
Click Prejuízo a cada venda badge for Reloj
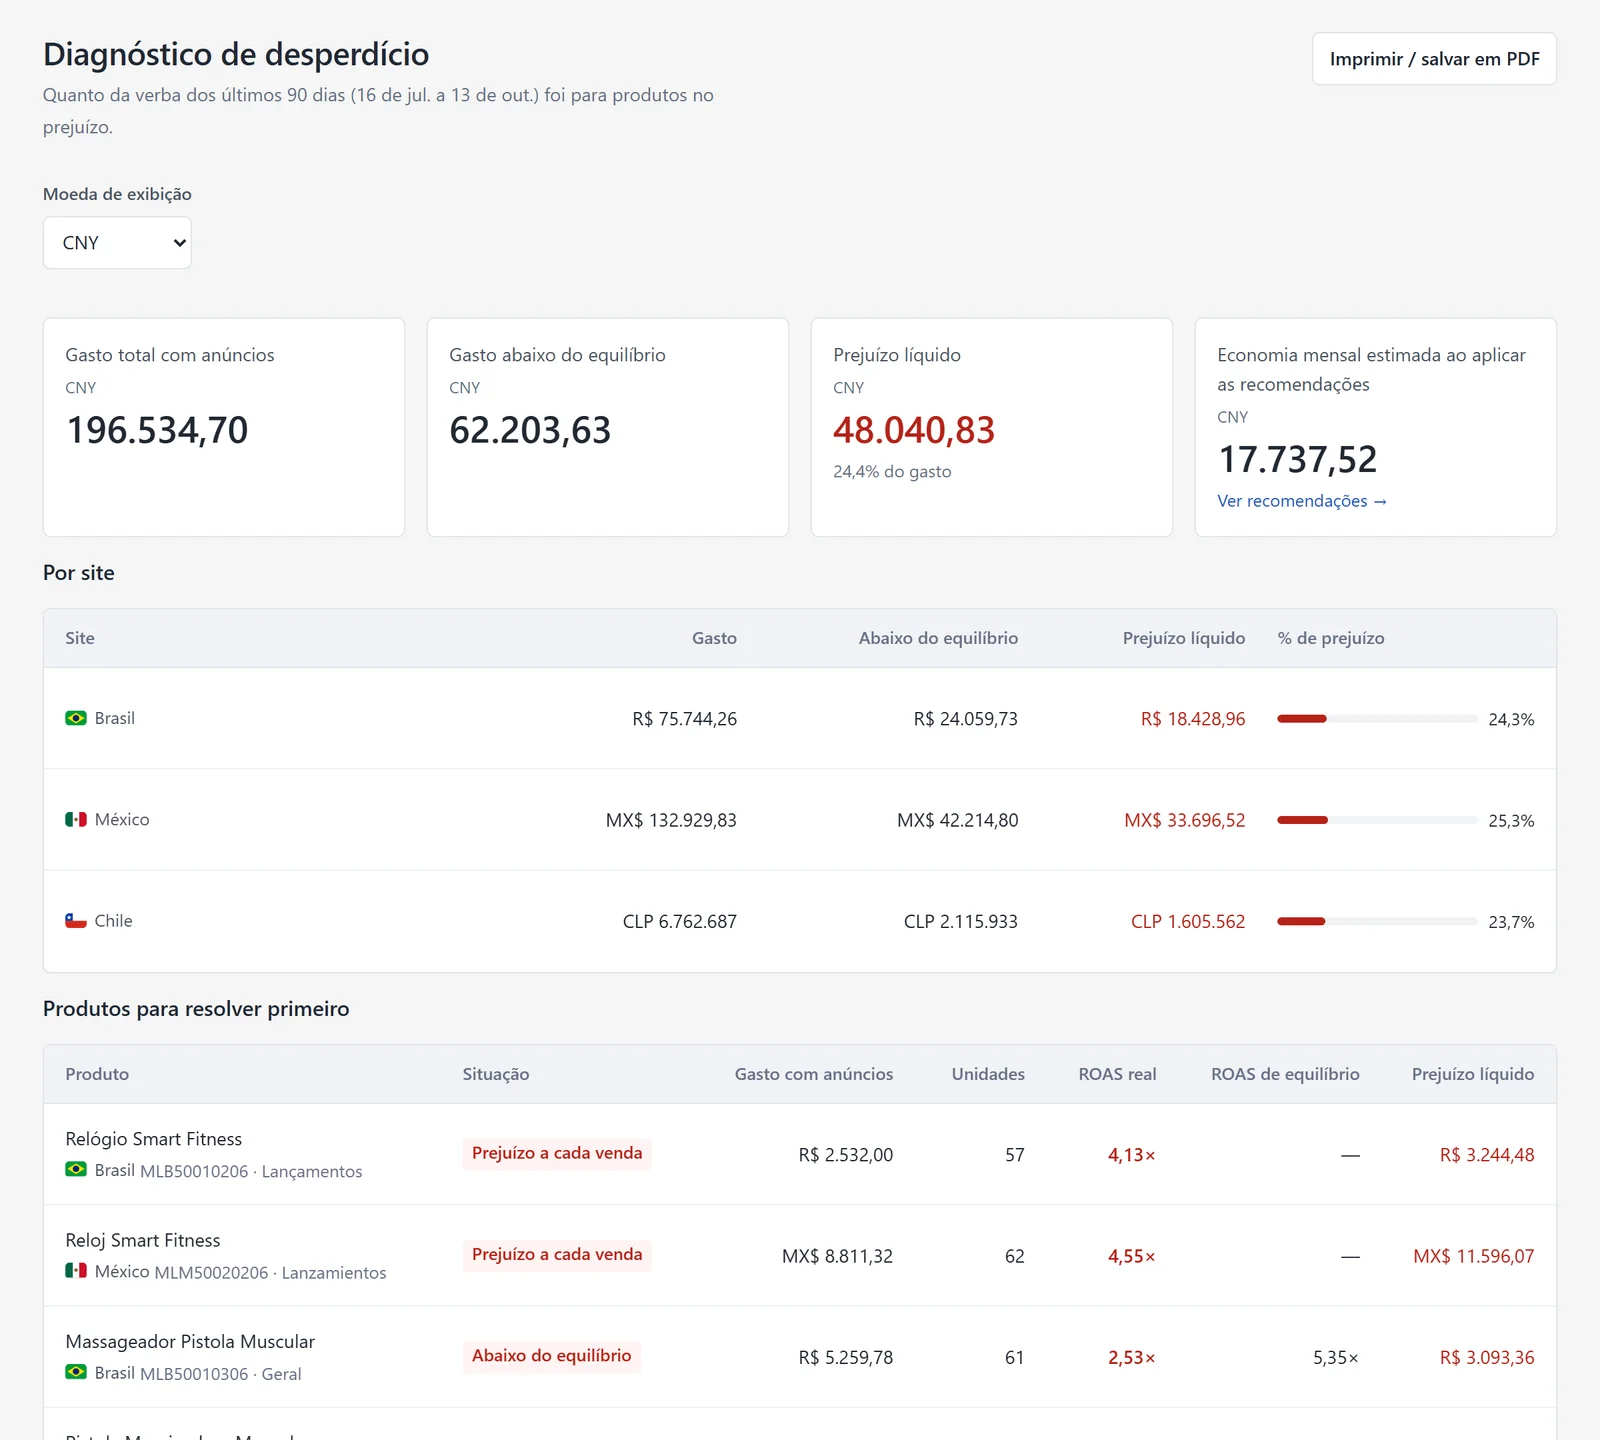pos(557,1254)
